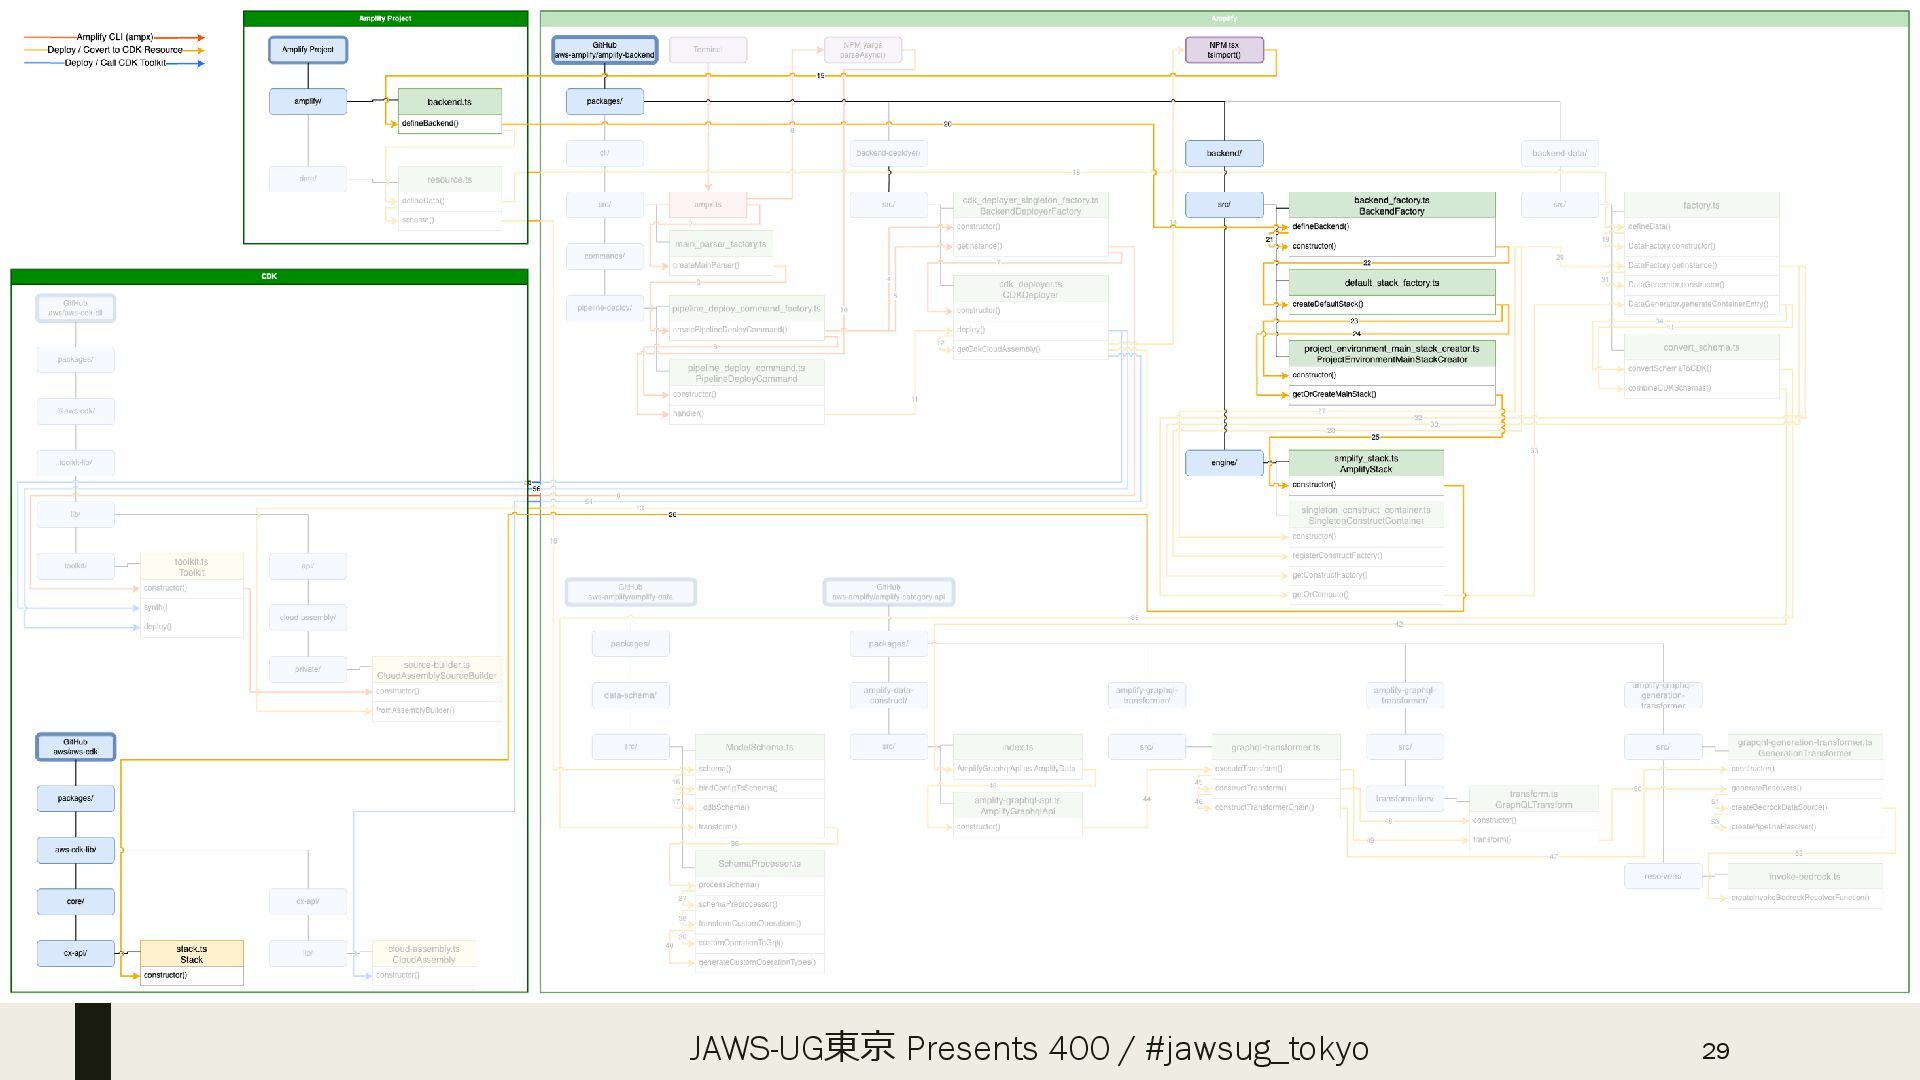Image resolution: width=1920 pixels, height=1080 pixels.
Task: Select the stack.ts Stack box
Action: click(x=191, y=953)
